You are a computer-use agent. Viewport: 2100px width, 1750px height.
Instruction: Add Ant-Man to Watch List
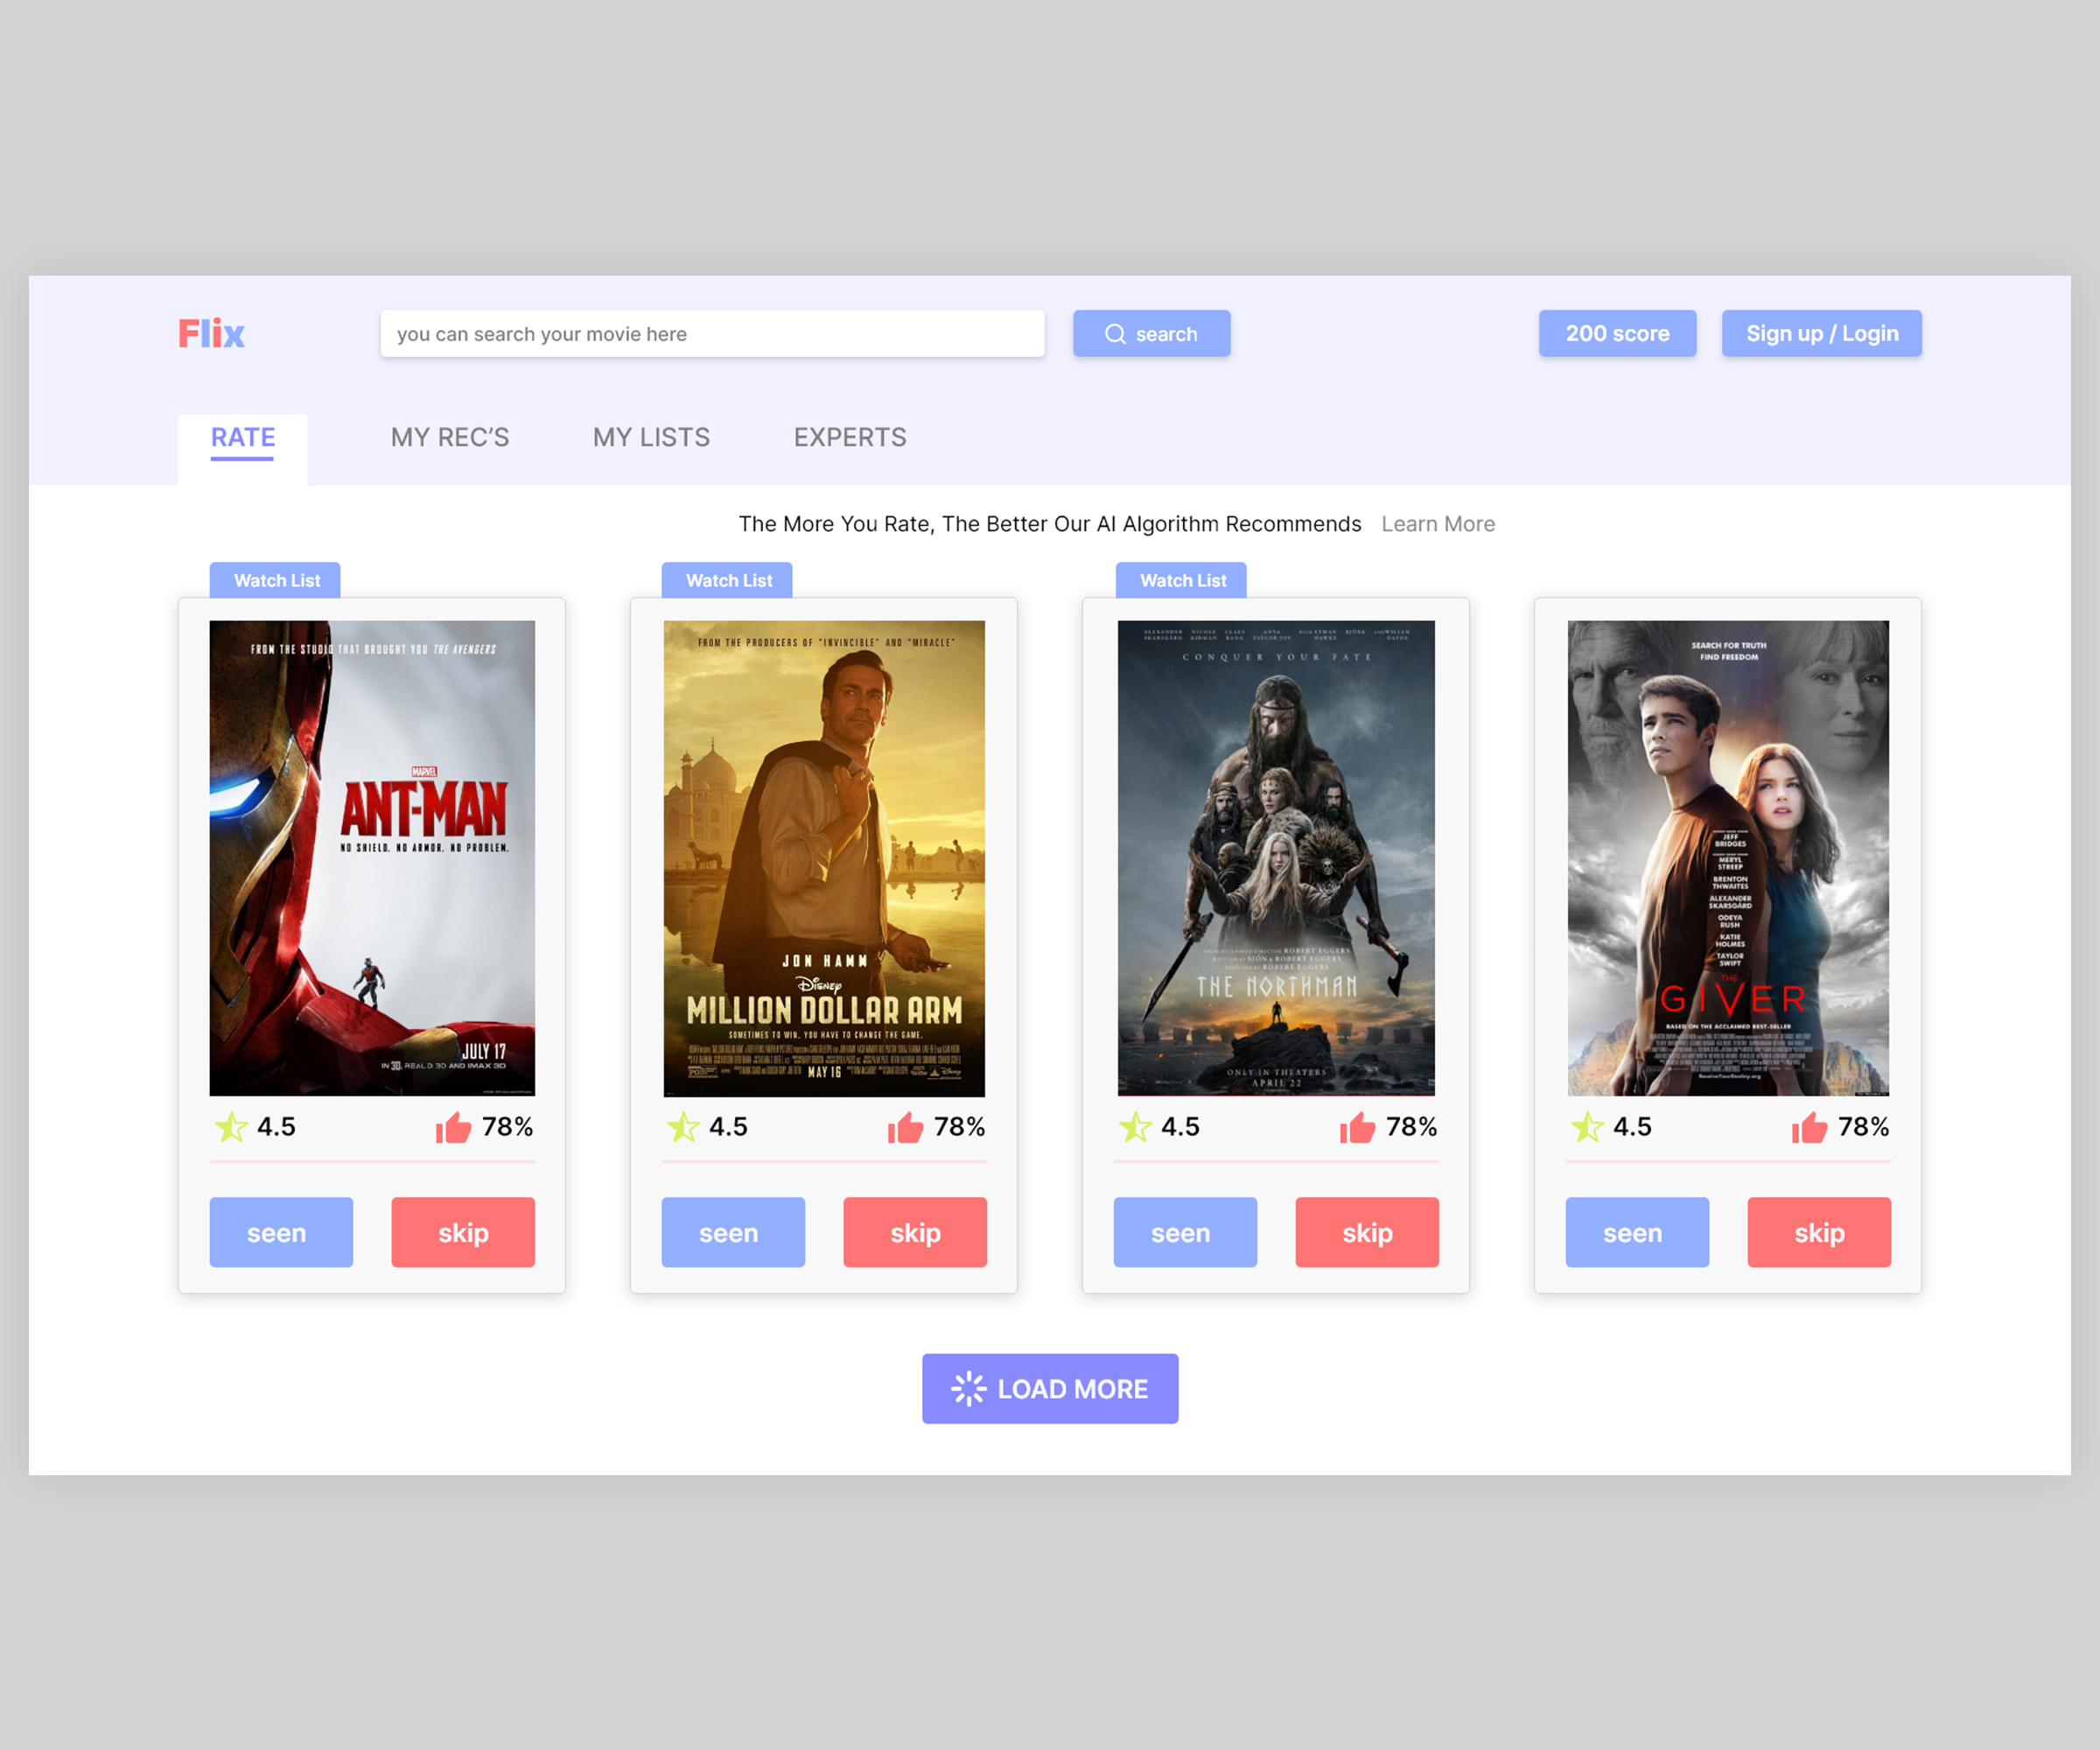pyautogui.click(x=275, y=580)
